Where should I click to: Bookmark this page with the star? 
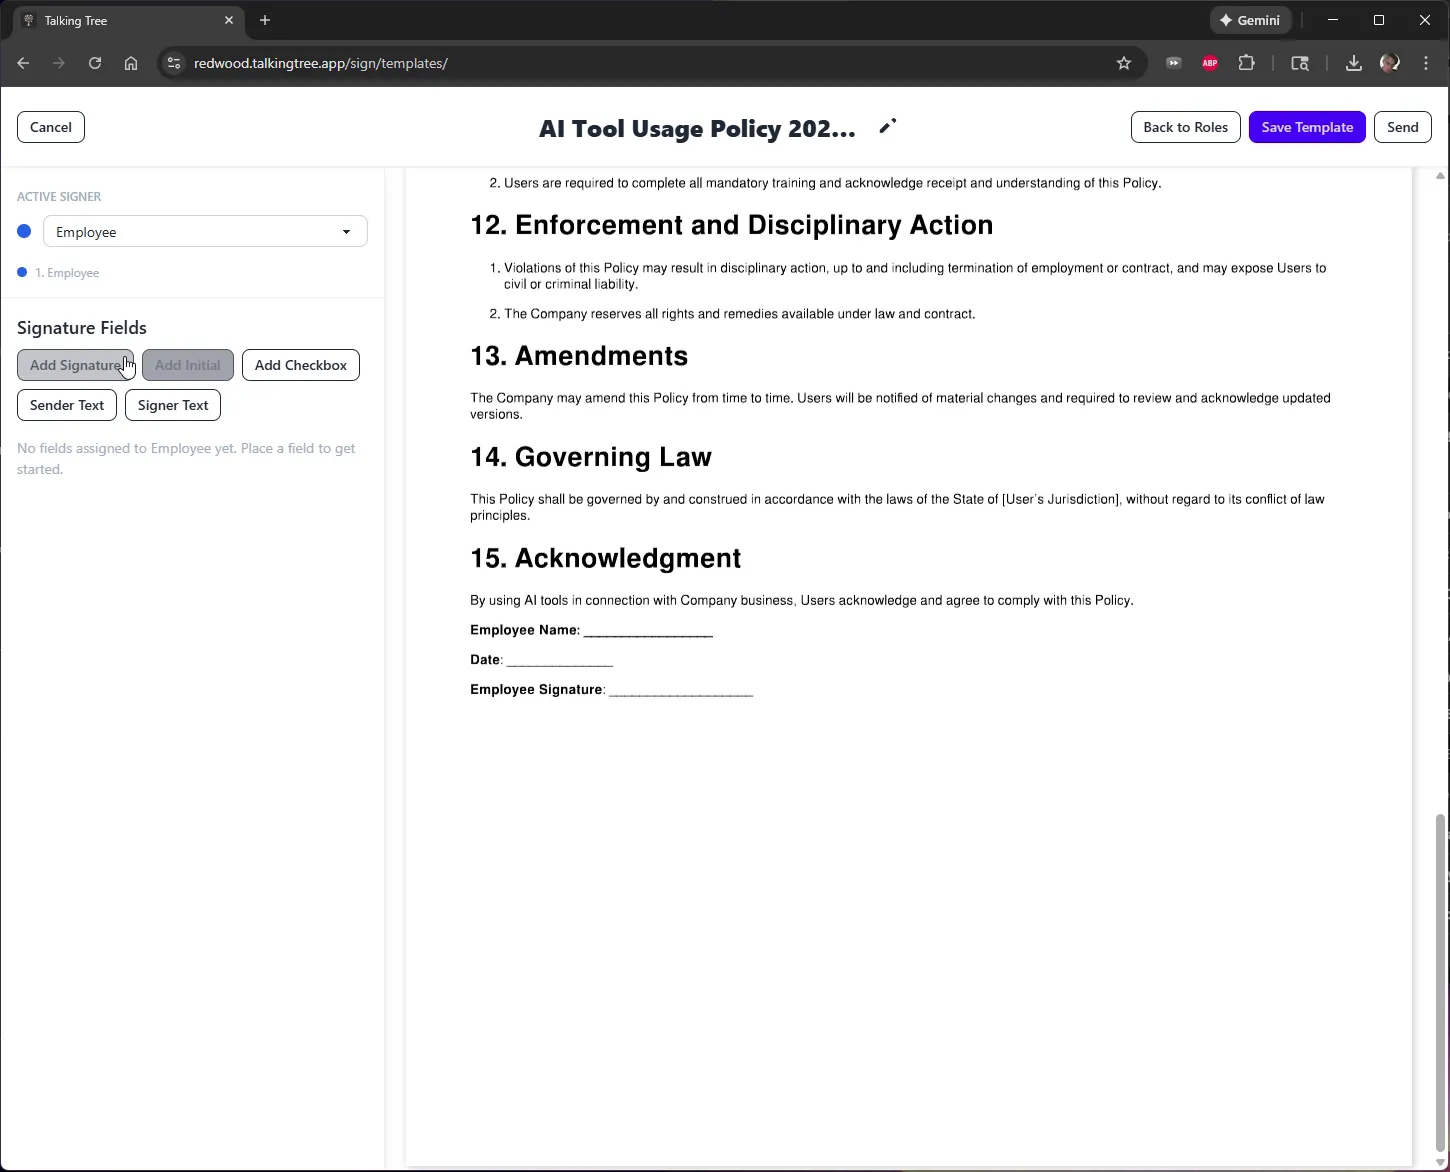click(1124, 63)
